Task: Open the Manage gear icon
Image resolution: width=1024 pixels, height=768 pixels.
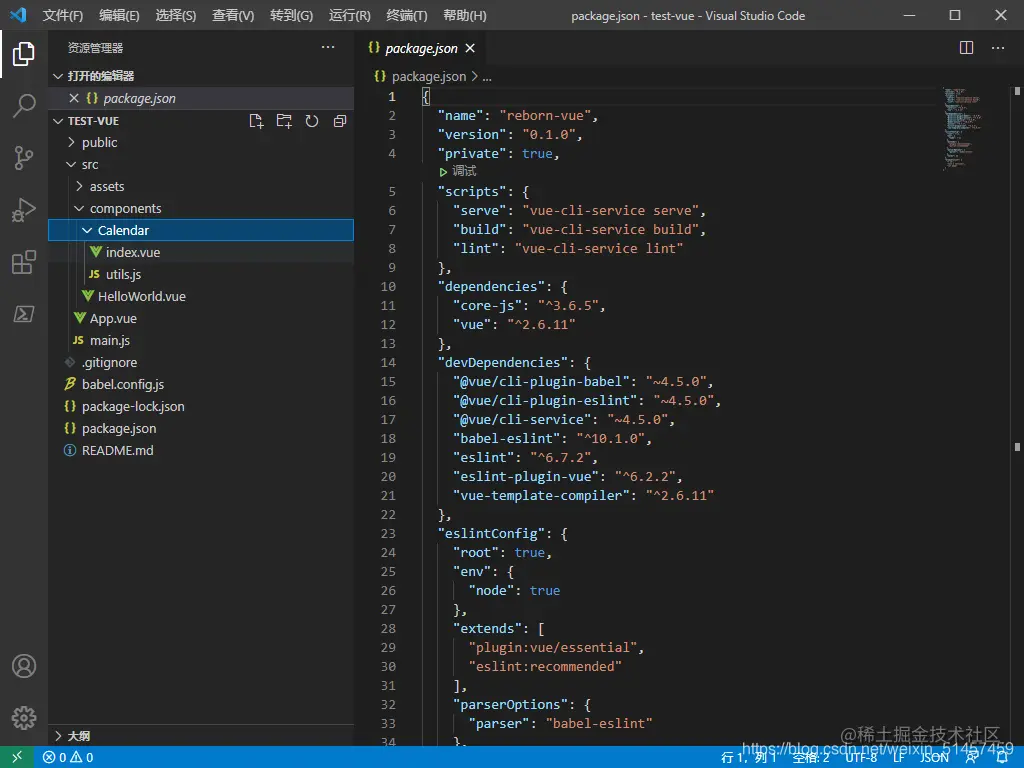Action: [x=24, y=718]
